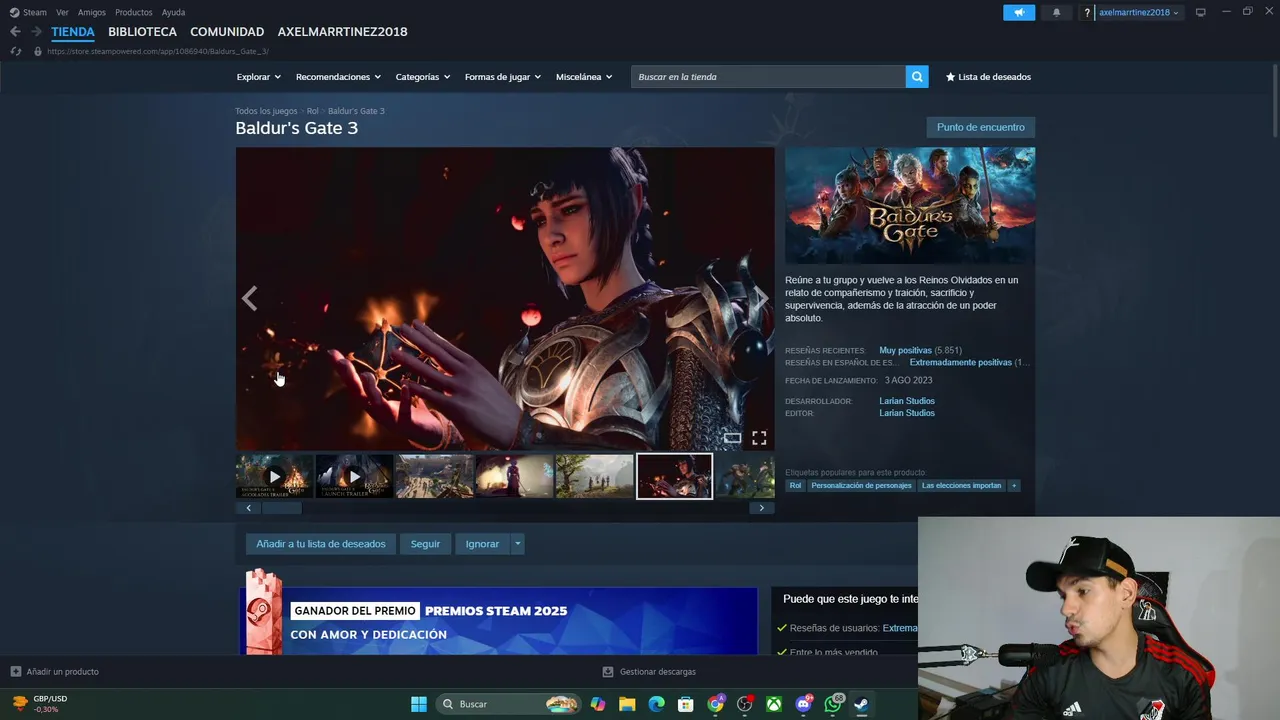Image resolution: width=1280 pixels, height=720 pixels.
Task: Open the Steam announcements megaphone button
Action: pyautogui.click(x=1019, y=12)
